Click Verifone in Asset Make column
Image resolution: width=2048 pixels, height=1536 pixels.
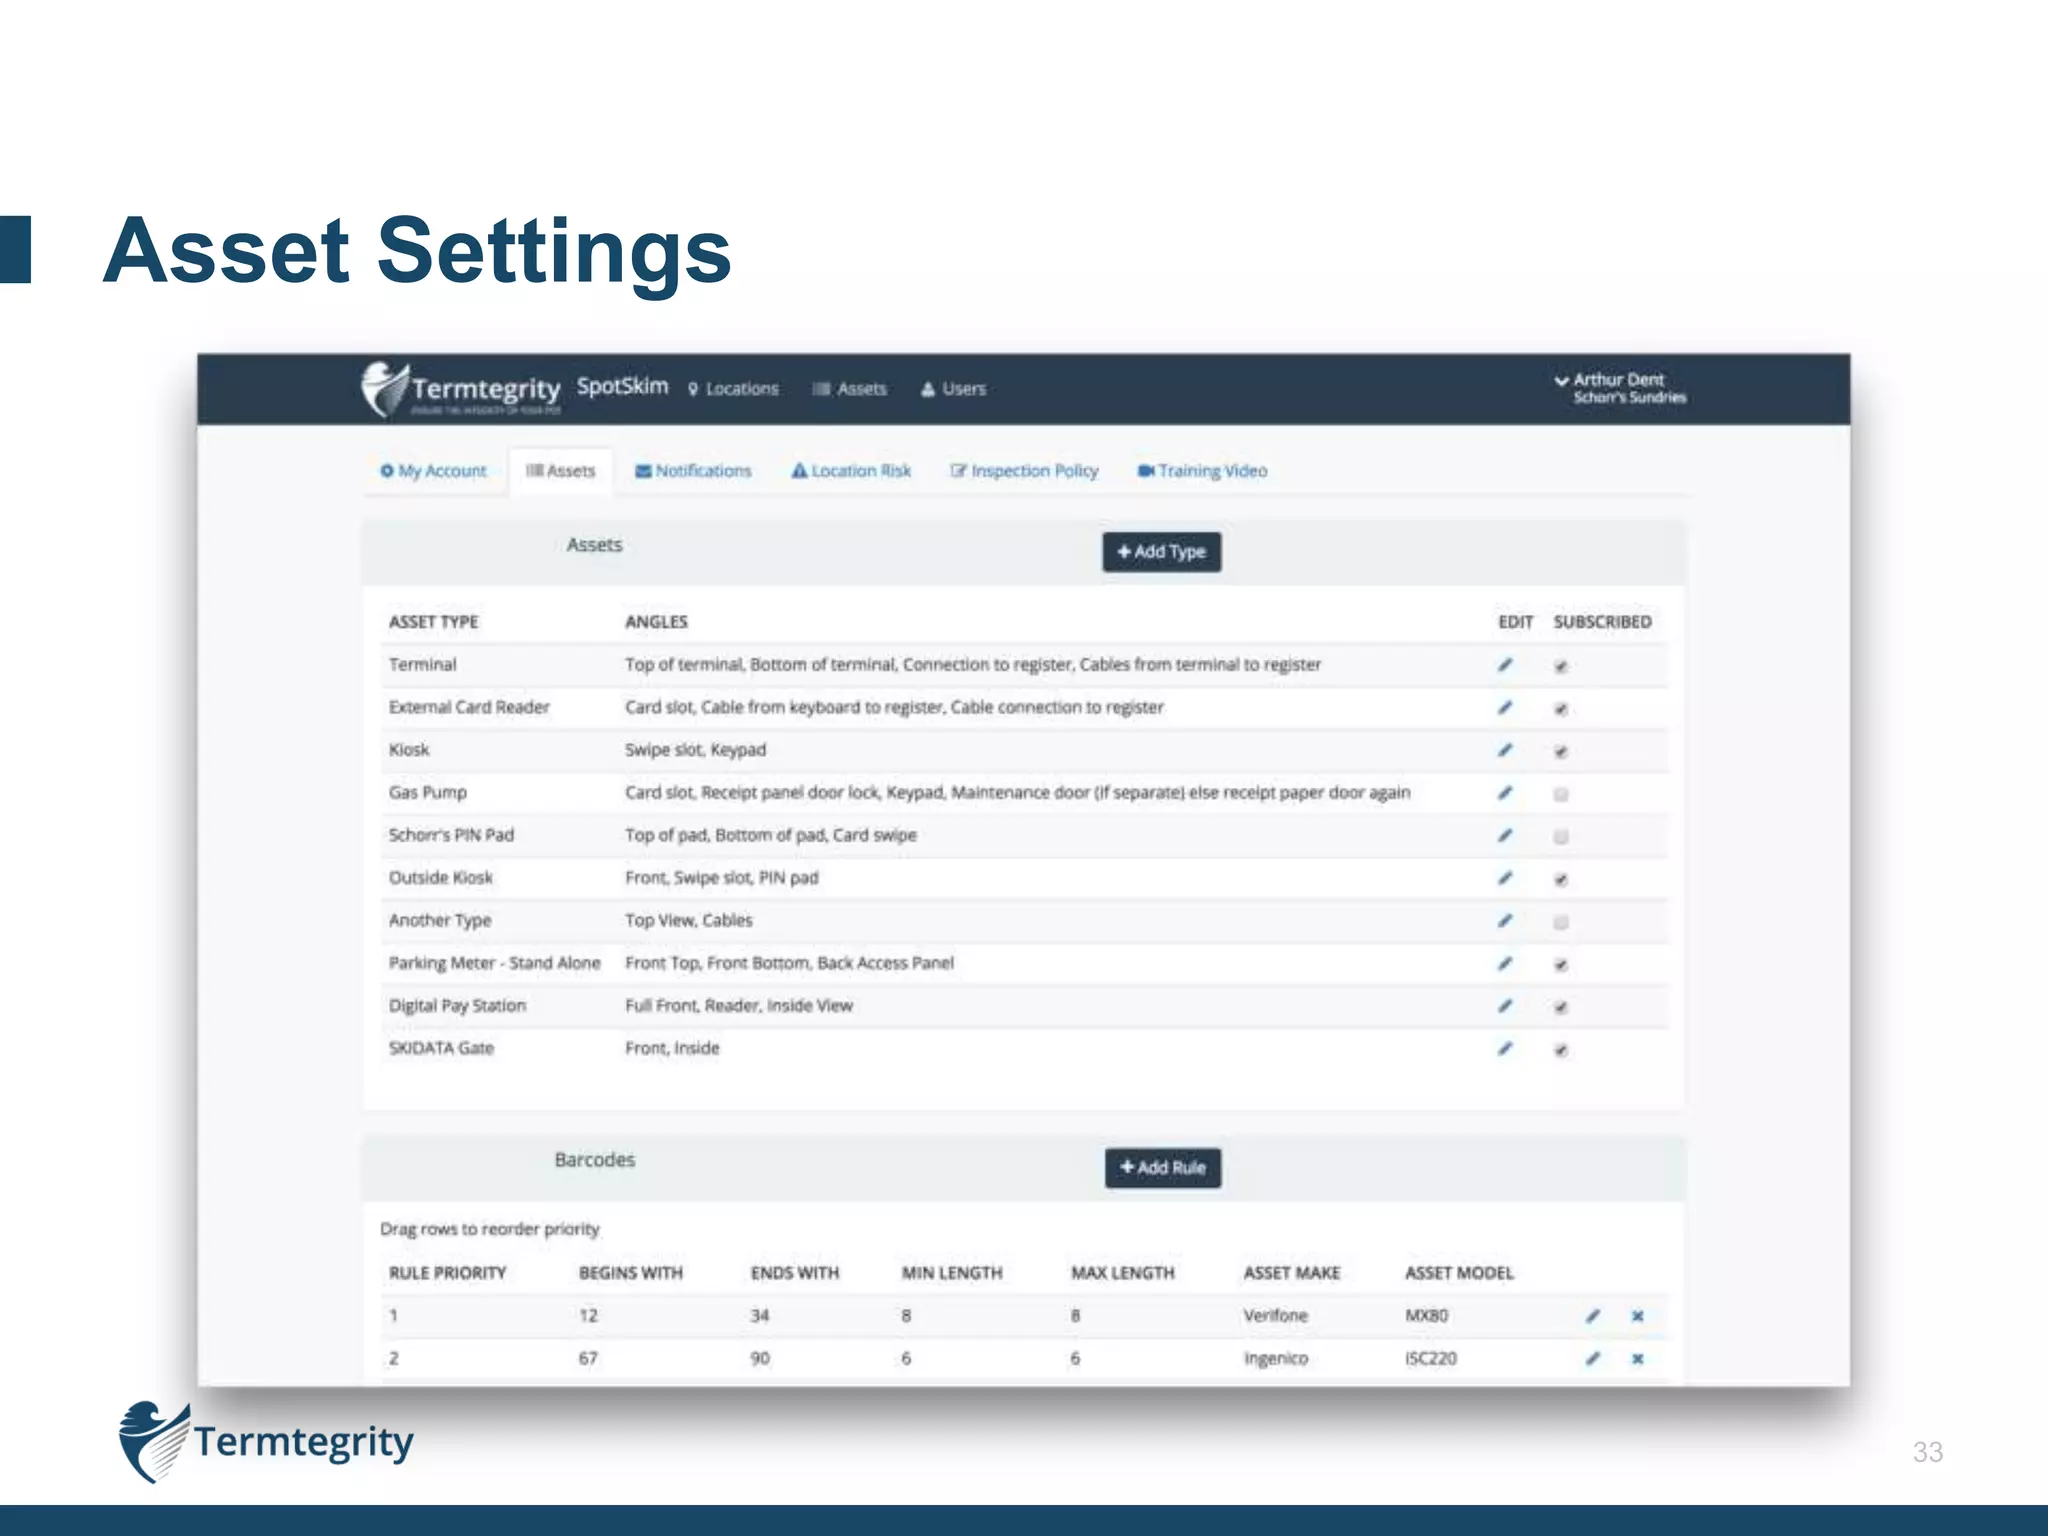tap(1276, 1316)
